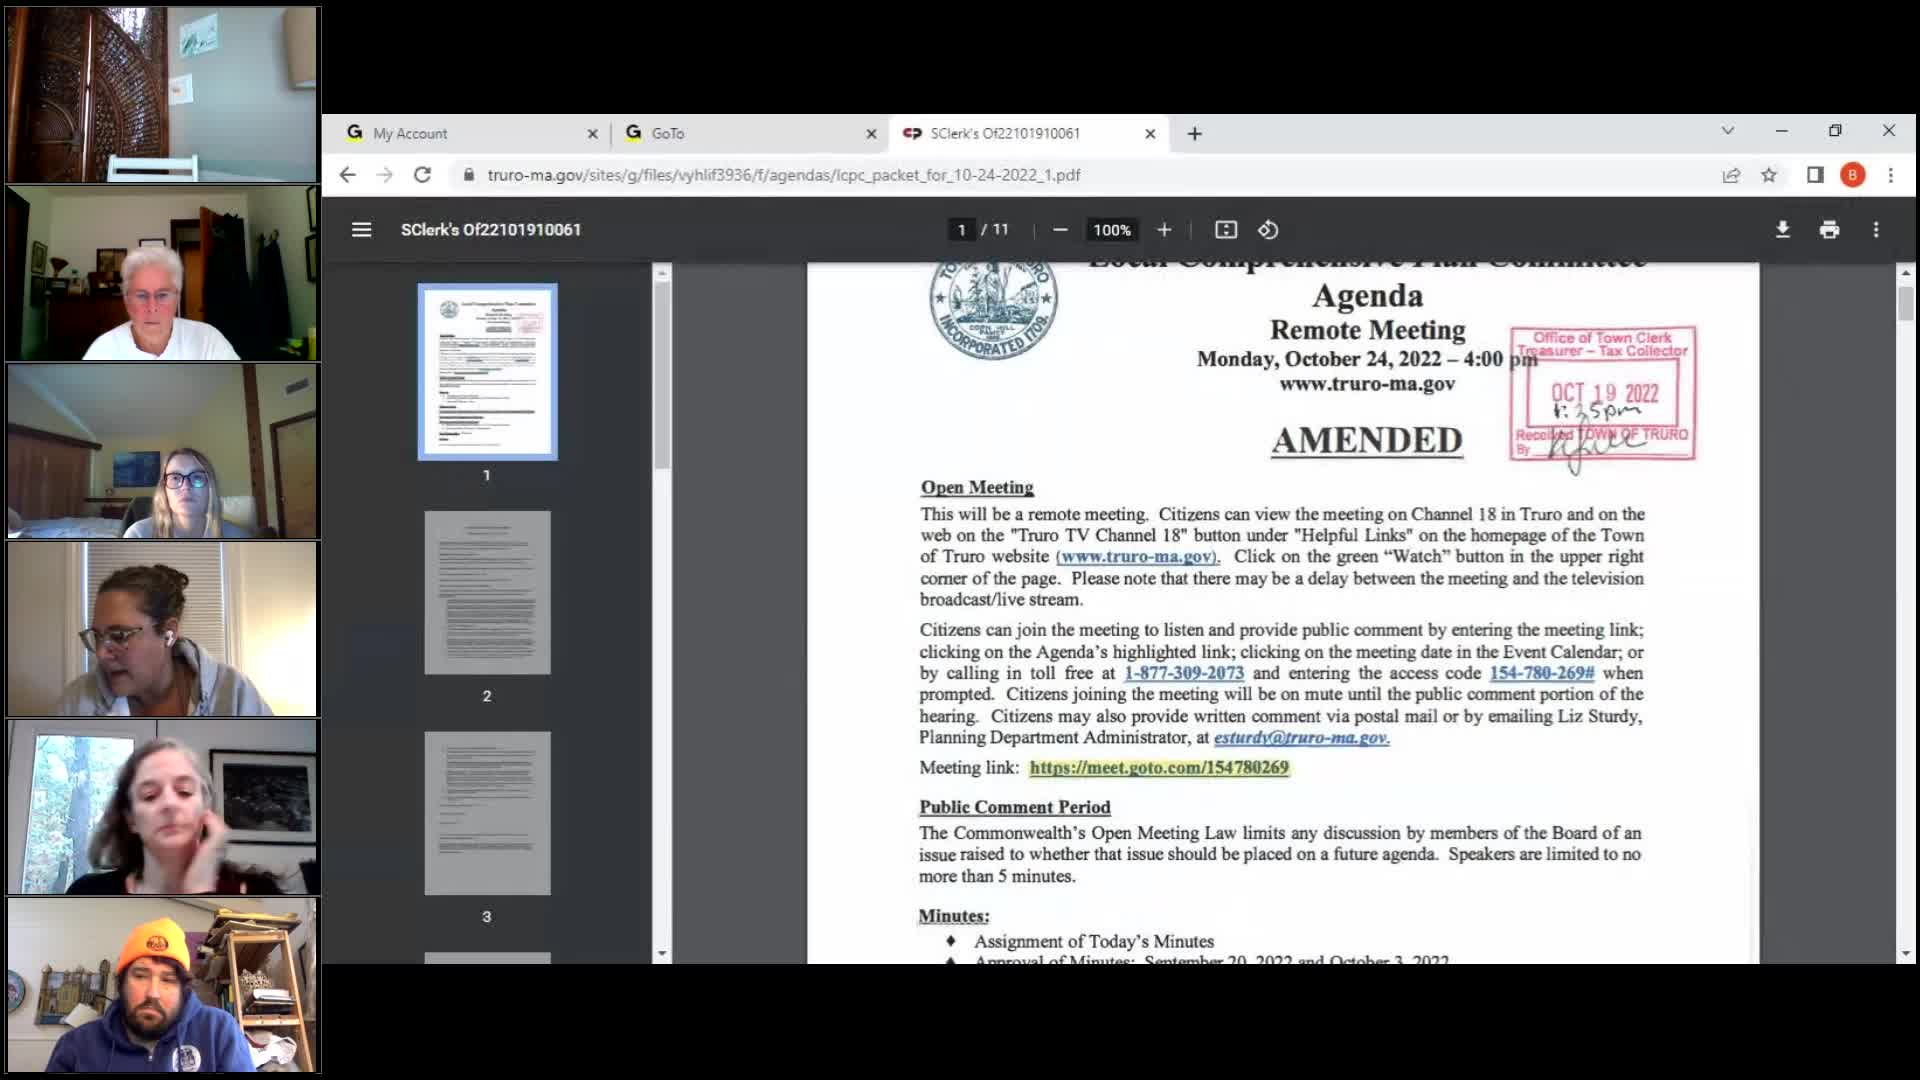The height and width of the screenshot is (1080, 1920).
Task: Toggle the browser side panel
Action: [1815, 175]
